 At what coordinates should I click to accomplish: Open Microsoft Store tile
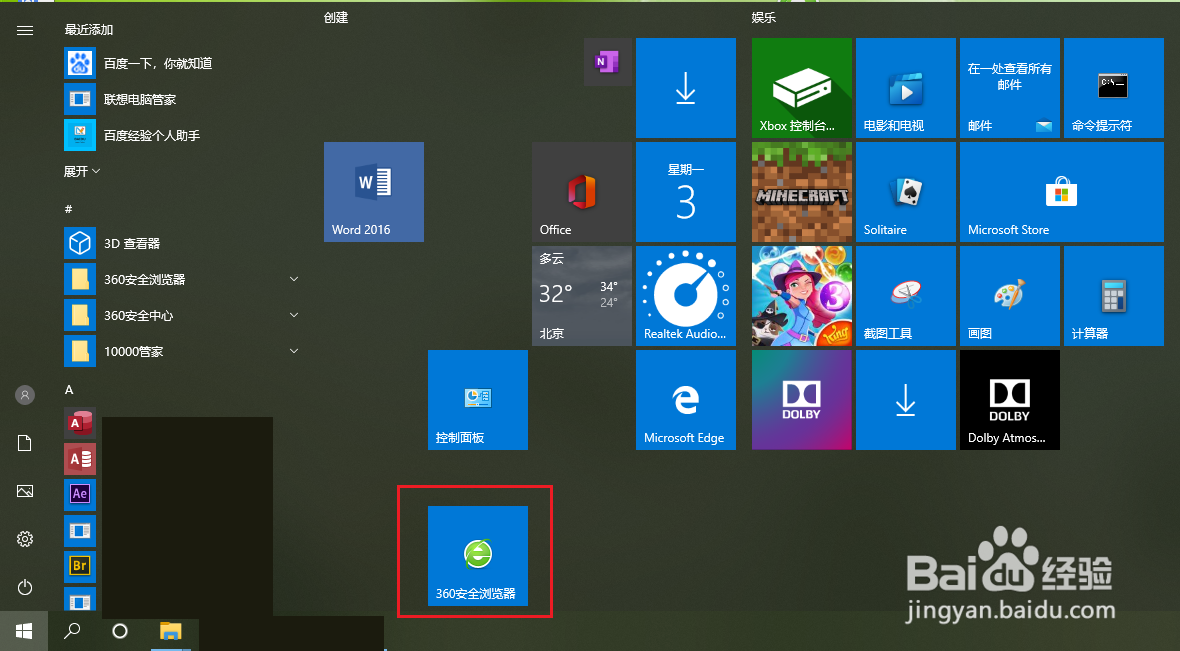[1062, 192]
